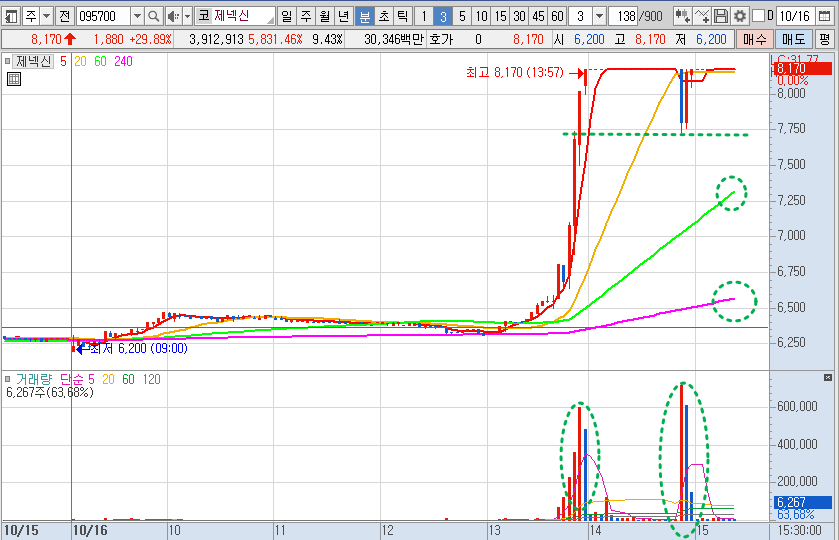Click the add indicator line icon
The width and height of the screenshot is (839, 540).
(701, 16)
